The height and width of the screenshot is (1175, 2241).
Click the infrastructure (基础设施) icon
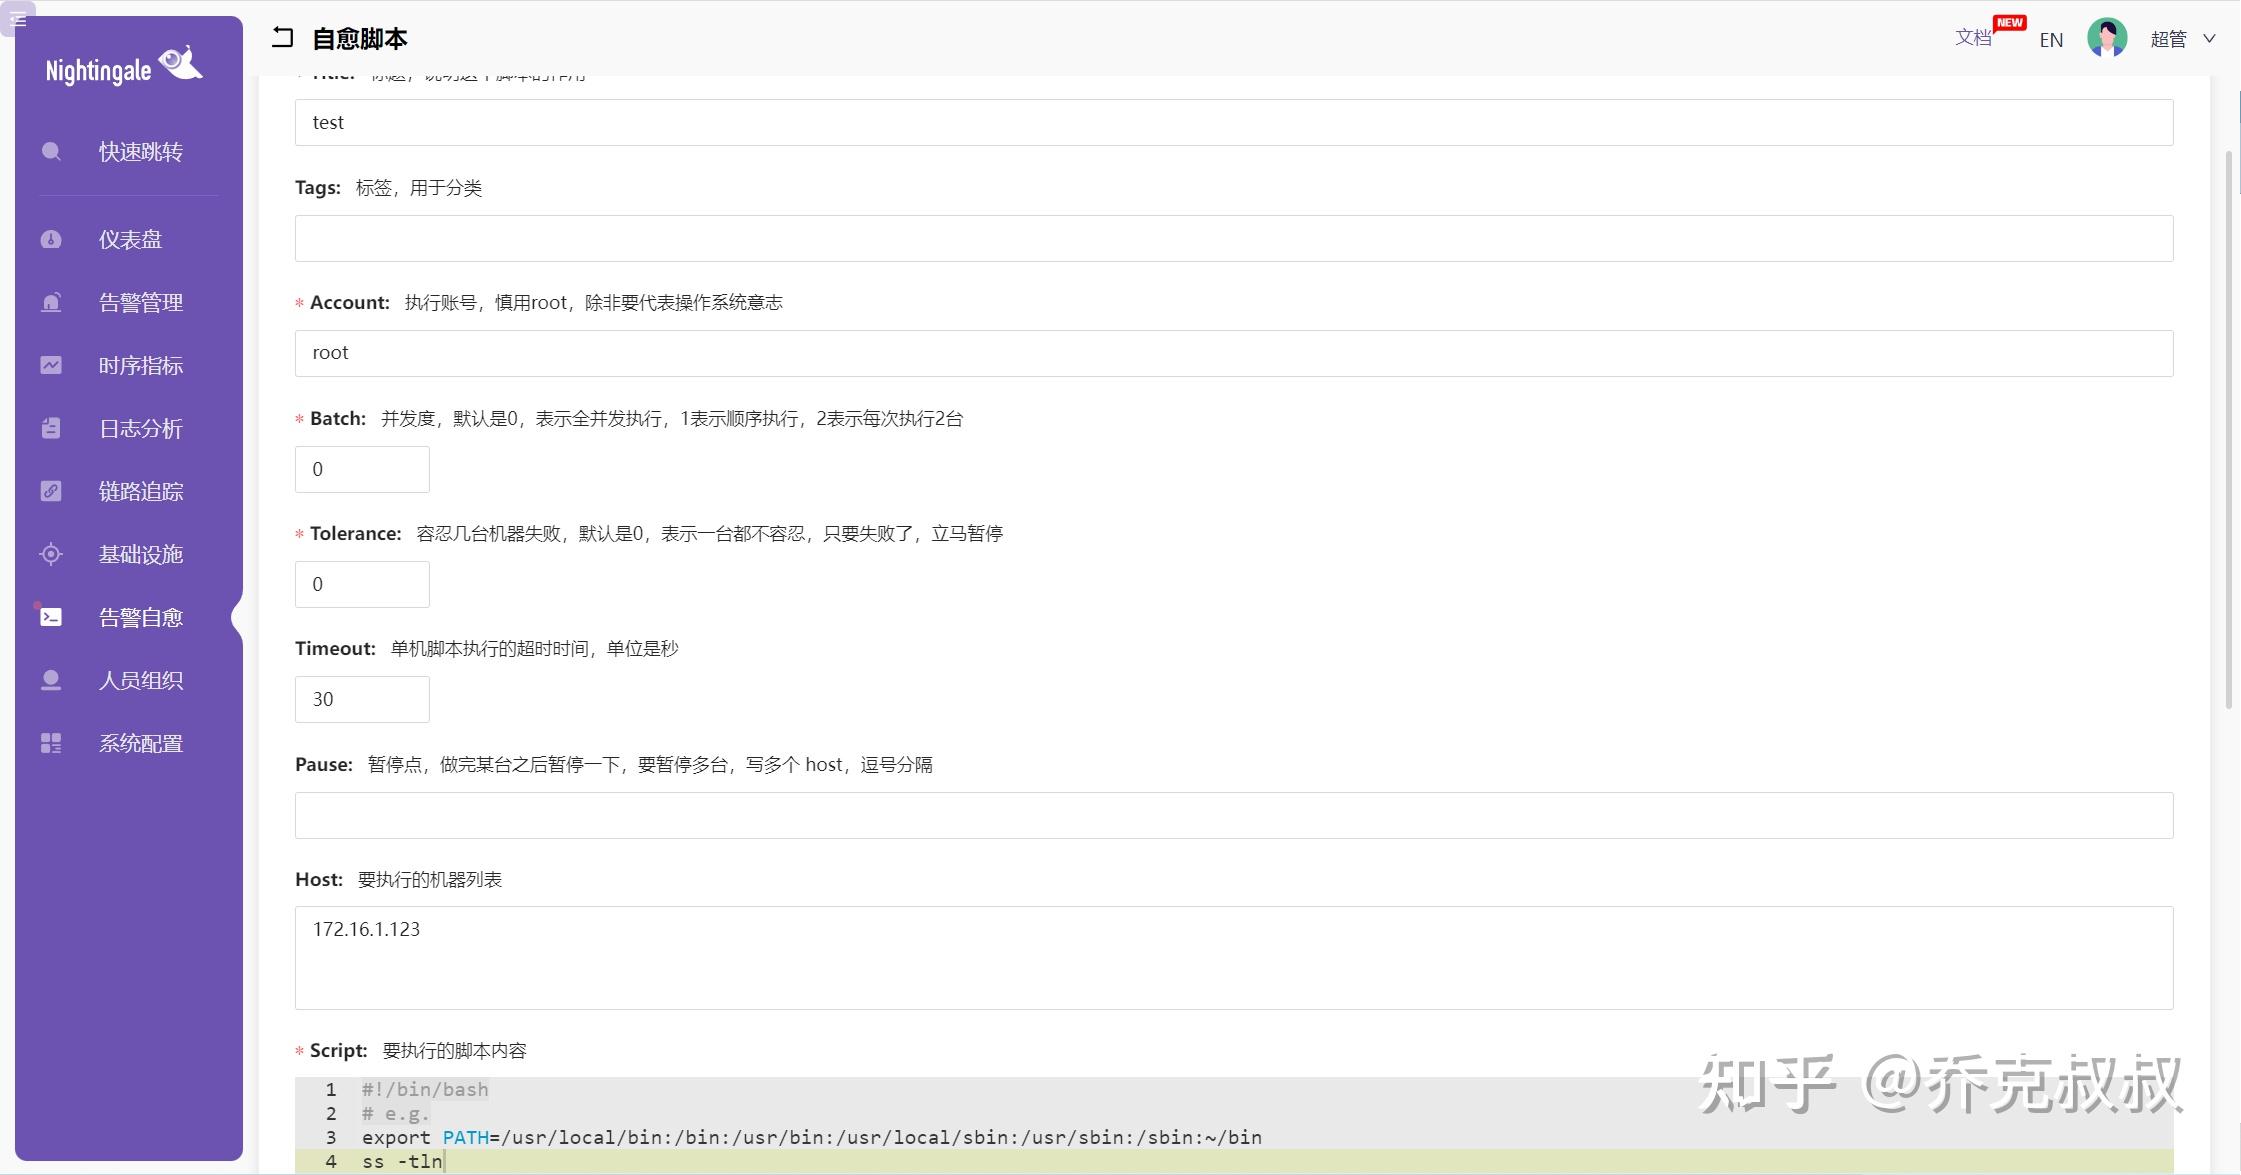51,555
